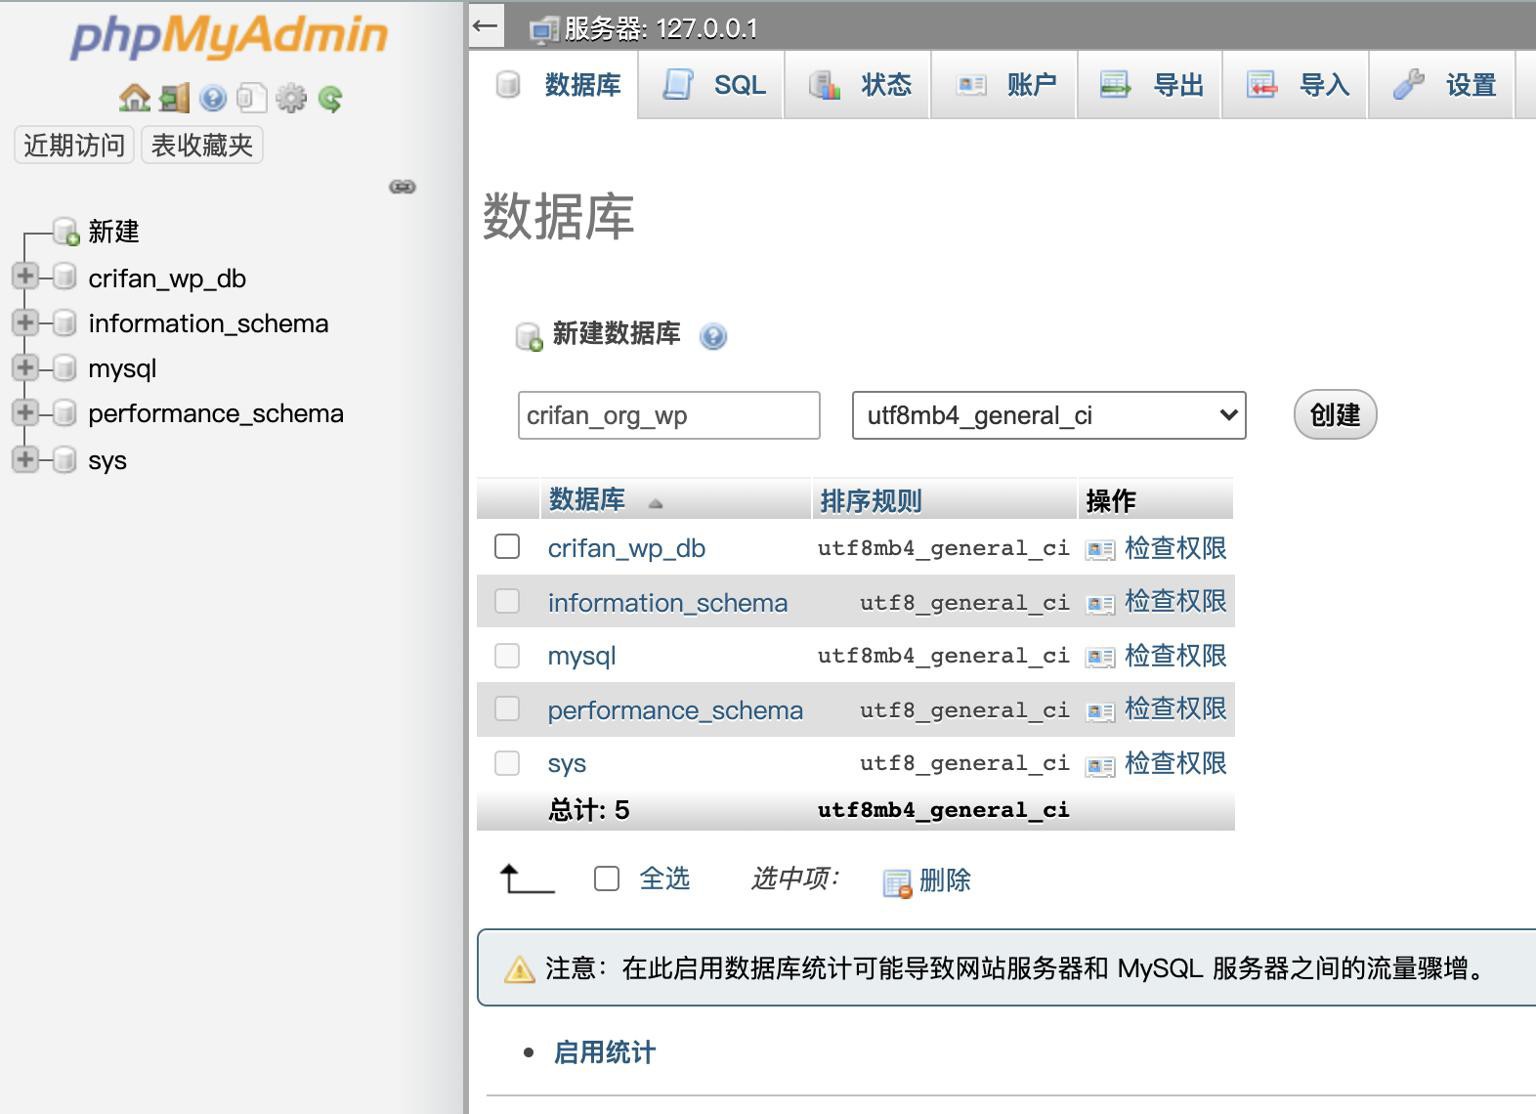This screenshot has height=1114, width=1536.
Task: Open the 导入 tab
Action: point(1296,85)
